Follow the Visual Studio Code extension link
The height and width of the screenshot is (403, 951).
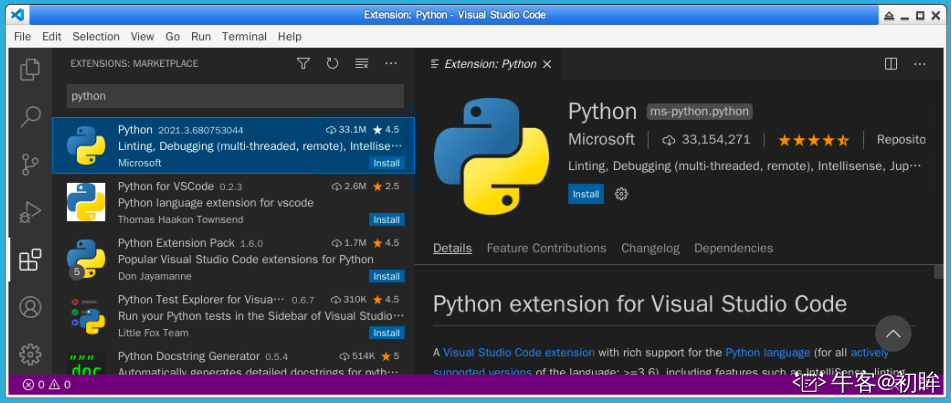[x=519, y=352]
